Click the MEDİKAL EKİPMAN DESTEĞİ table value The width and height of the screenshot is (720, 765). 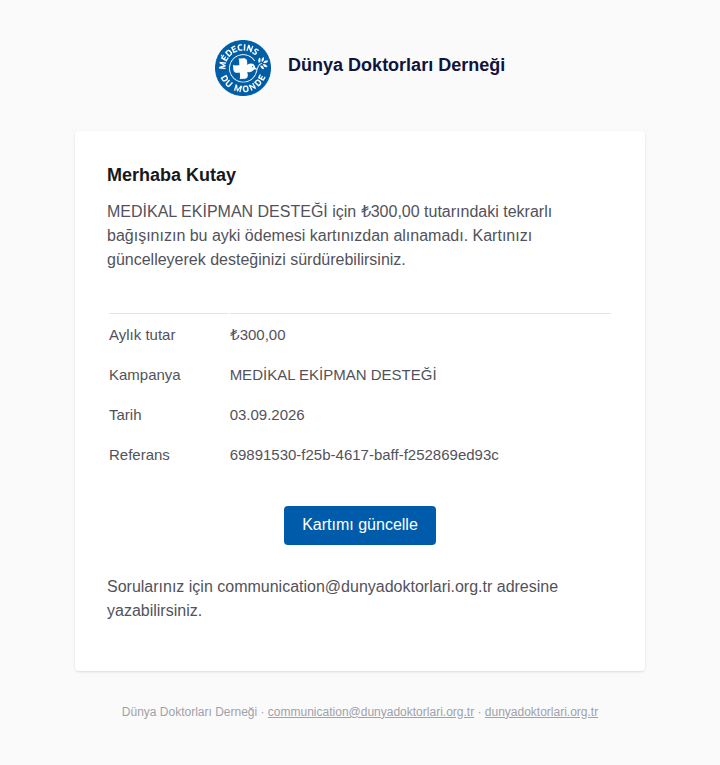[x=333, y=375]
